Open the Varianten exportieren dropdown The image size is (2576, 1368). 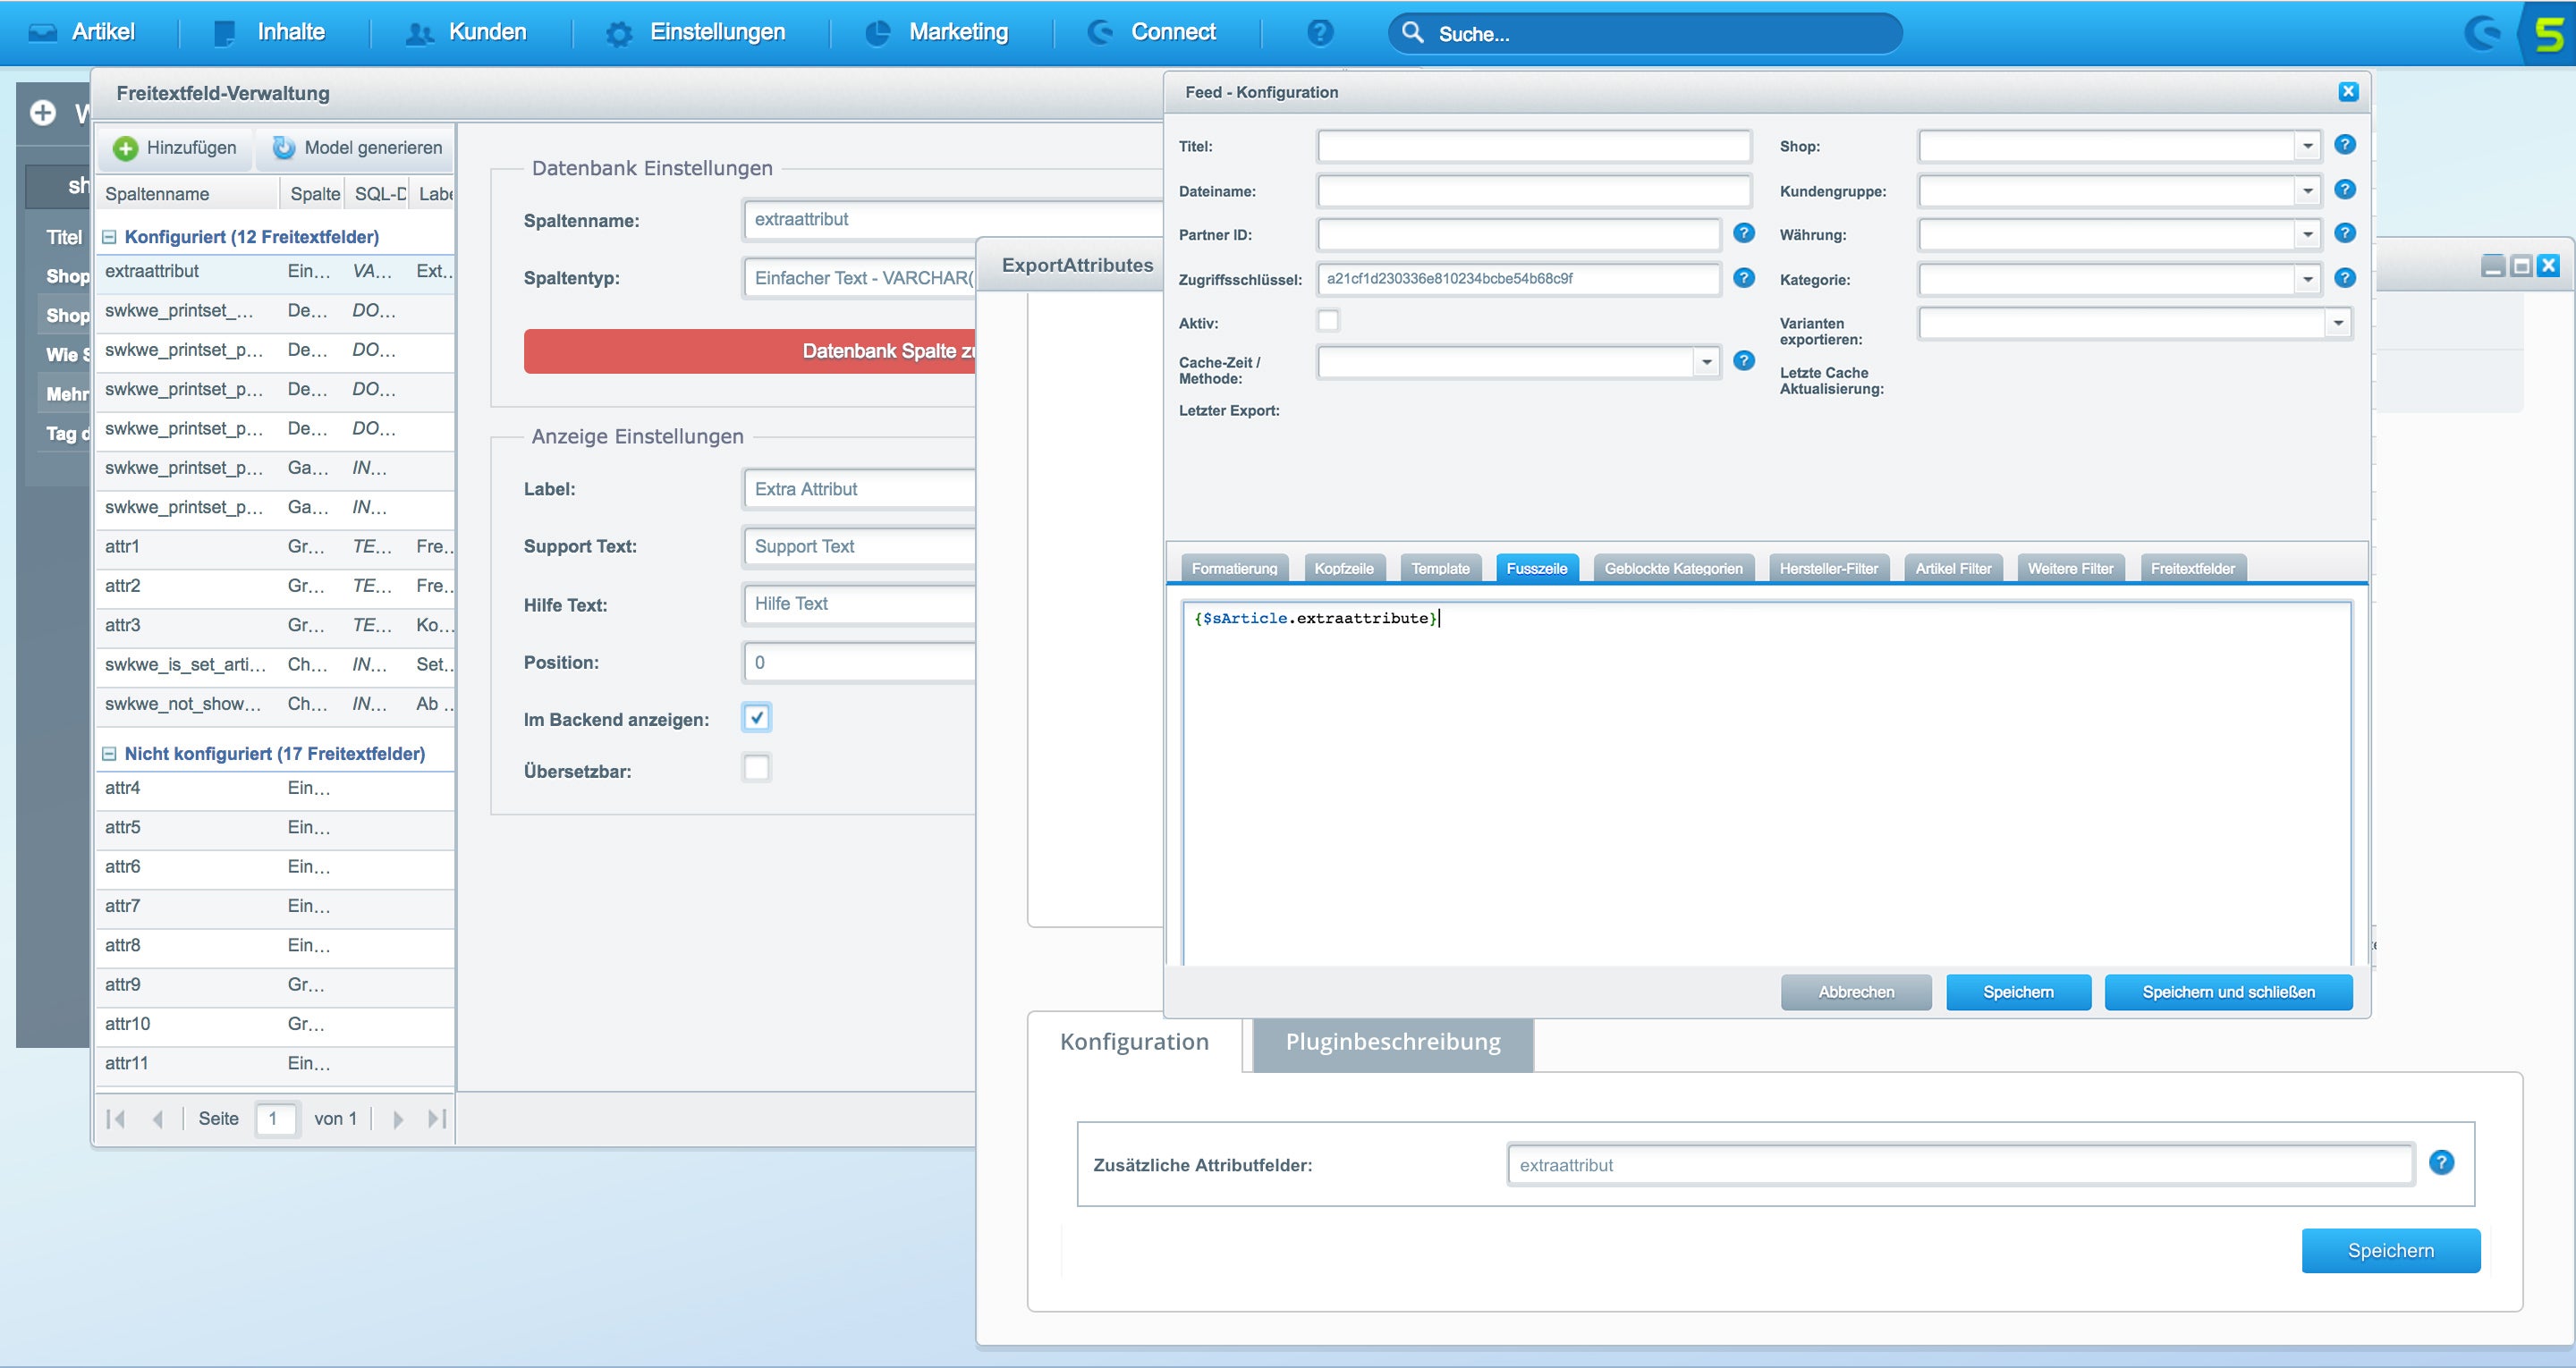2338,323
